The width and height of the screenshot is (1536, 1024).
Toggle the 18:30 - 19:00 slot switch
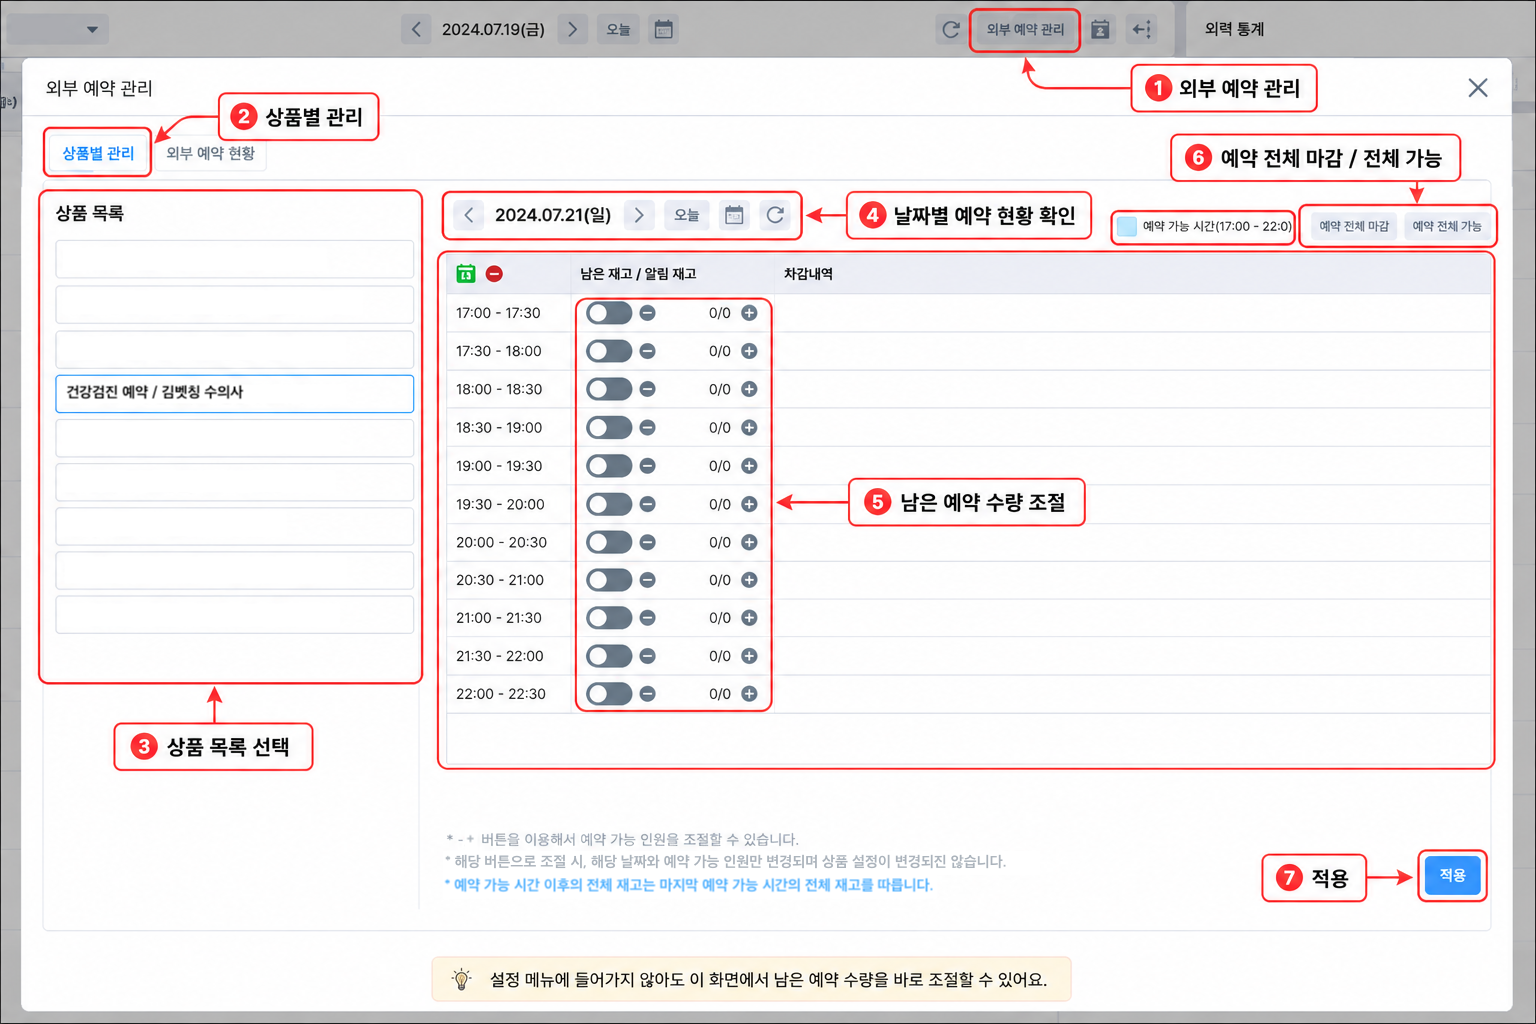point(609,427)
